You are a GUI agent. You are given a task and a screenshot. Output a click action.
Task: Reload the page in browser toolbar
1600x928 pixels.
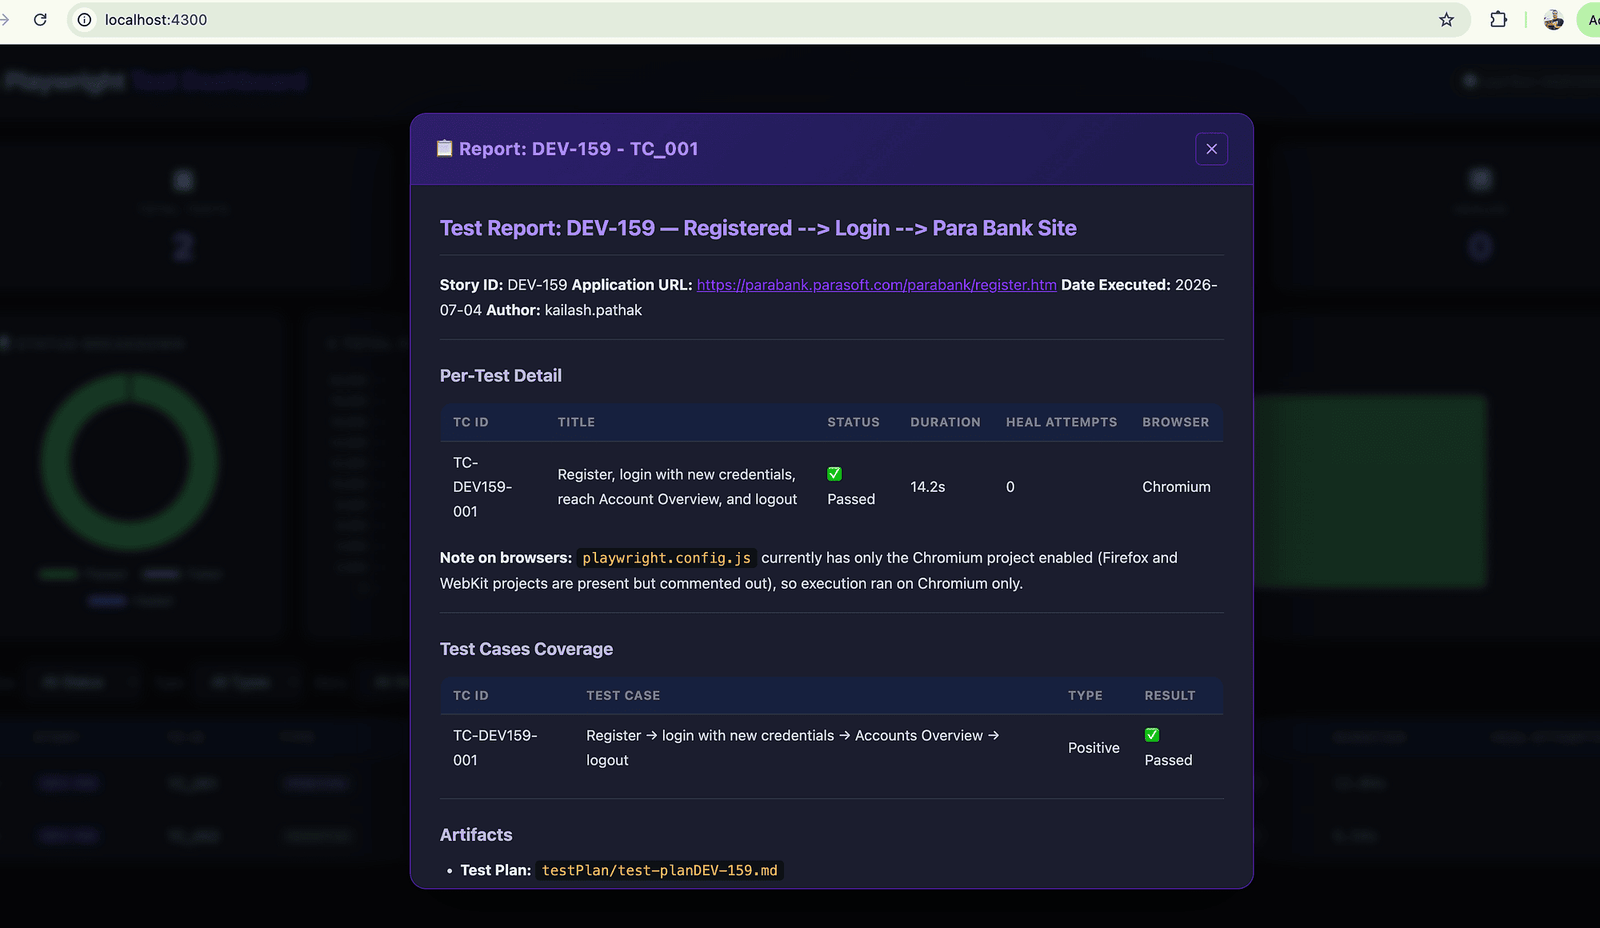click(40, 19)
